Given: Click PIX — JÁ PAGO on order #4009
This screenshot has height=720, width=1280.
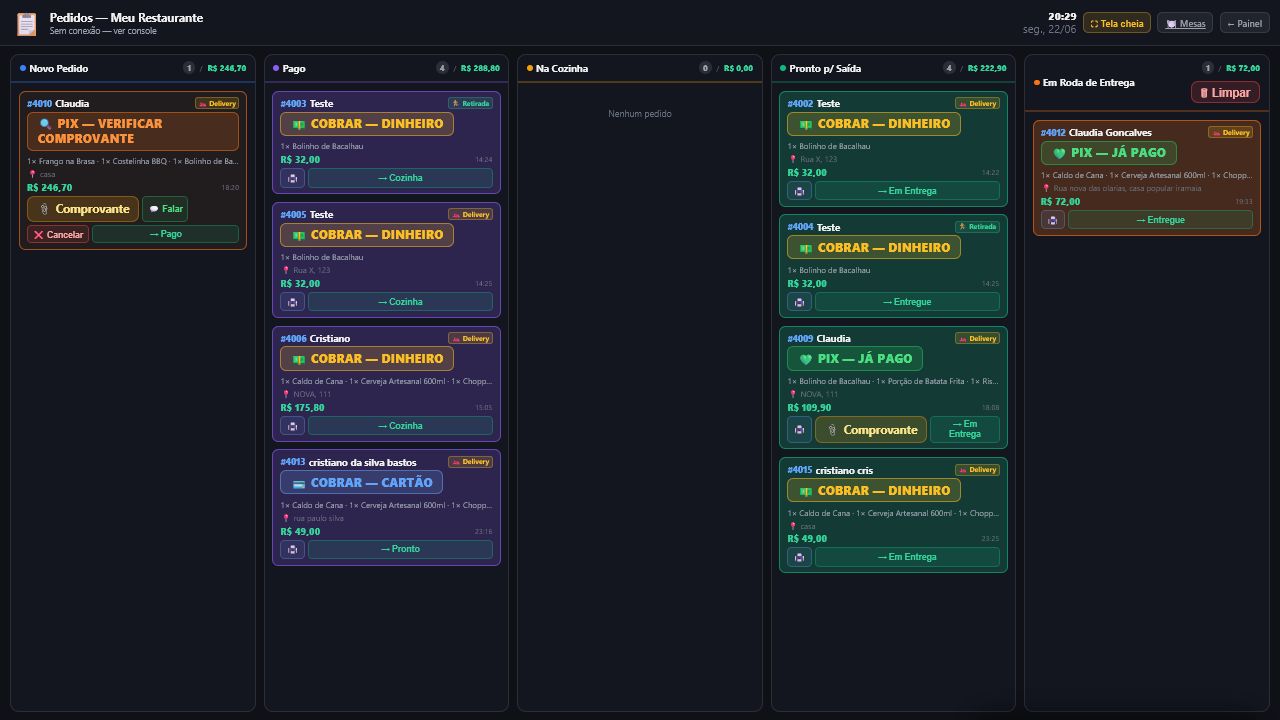Looking at the screenshot, I should pos(855,359).
